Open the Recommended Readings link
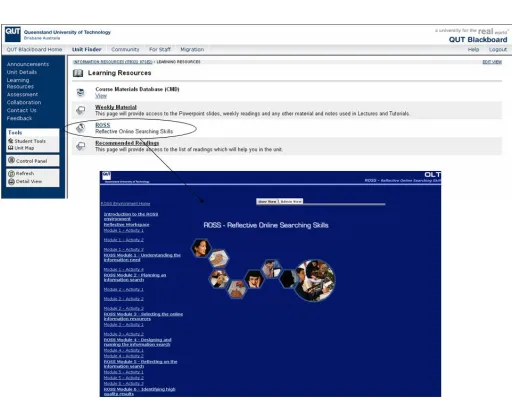Image resolution: width=512 pixels, height=400 pixels. [127, 143]
